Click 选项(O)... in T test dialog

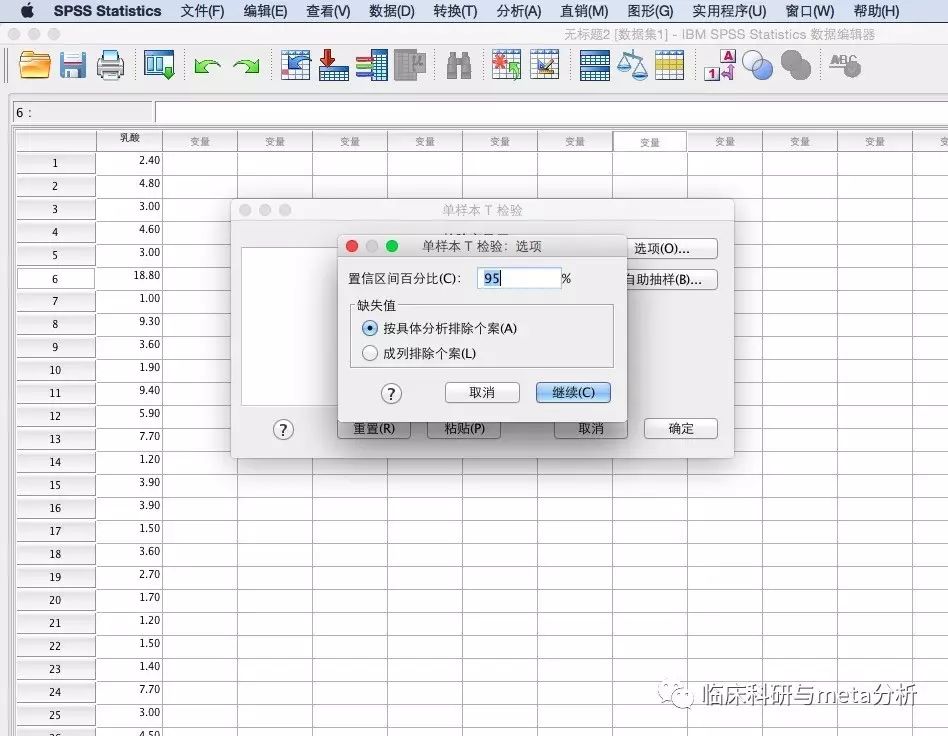(x=672, y=249)
